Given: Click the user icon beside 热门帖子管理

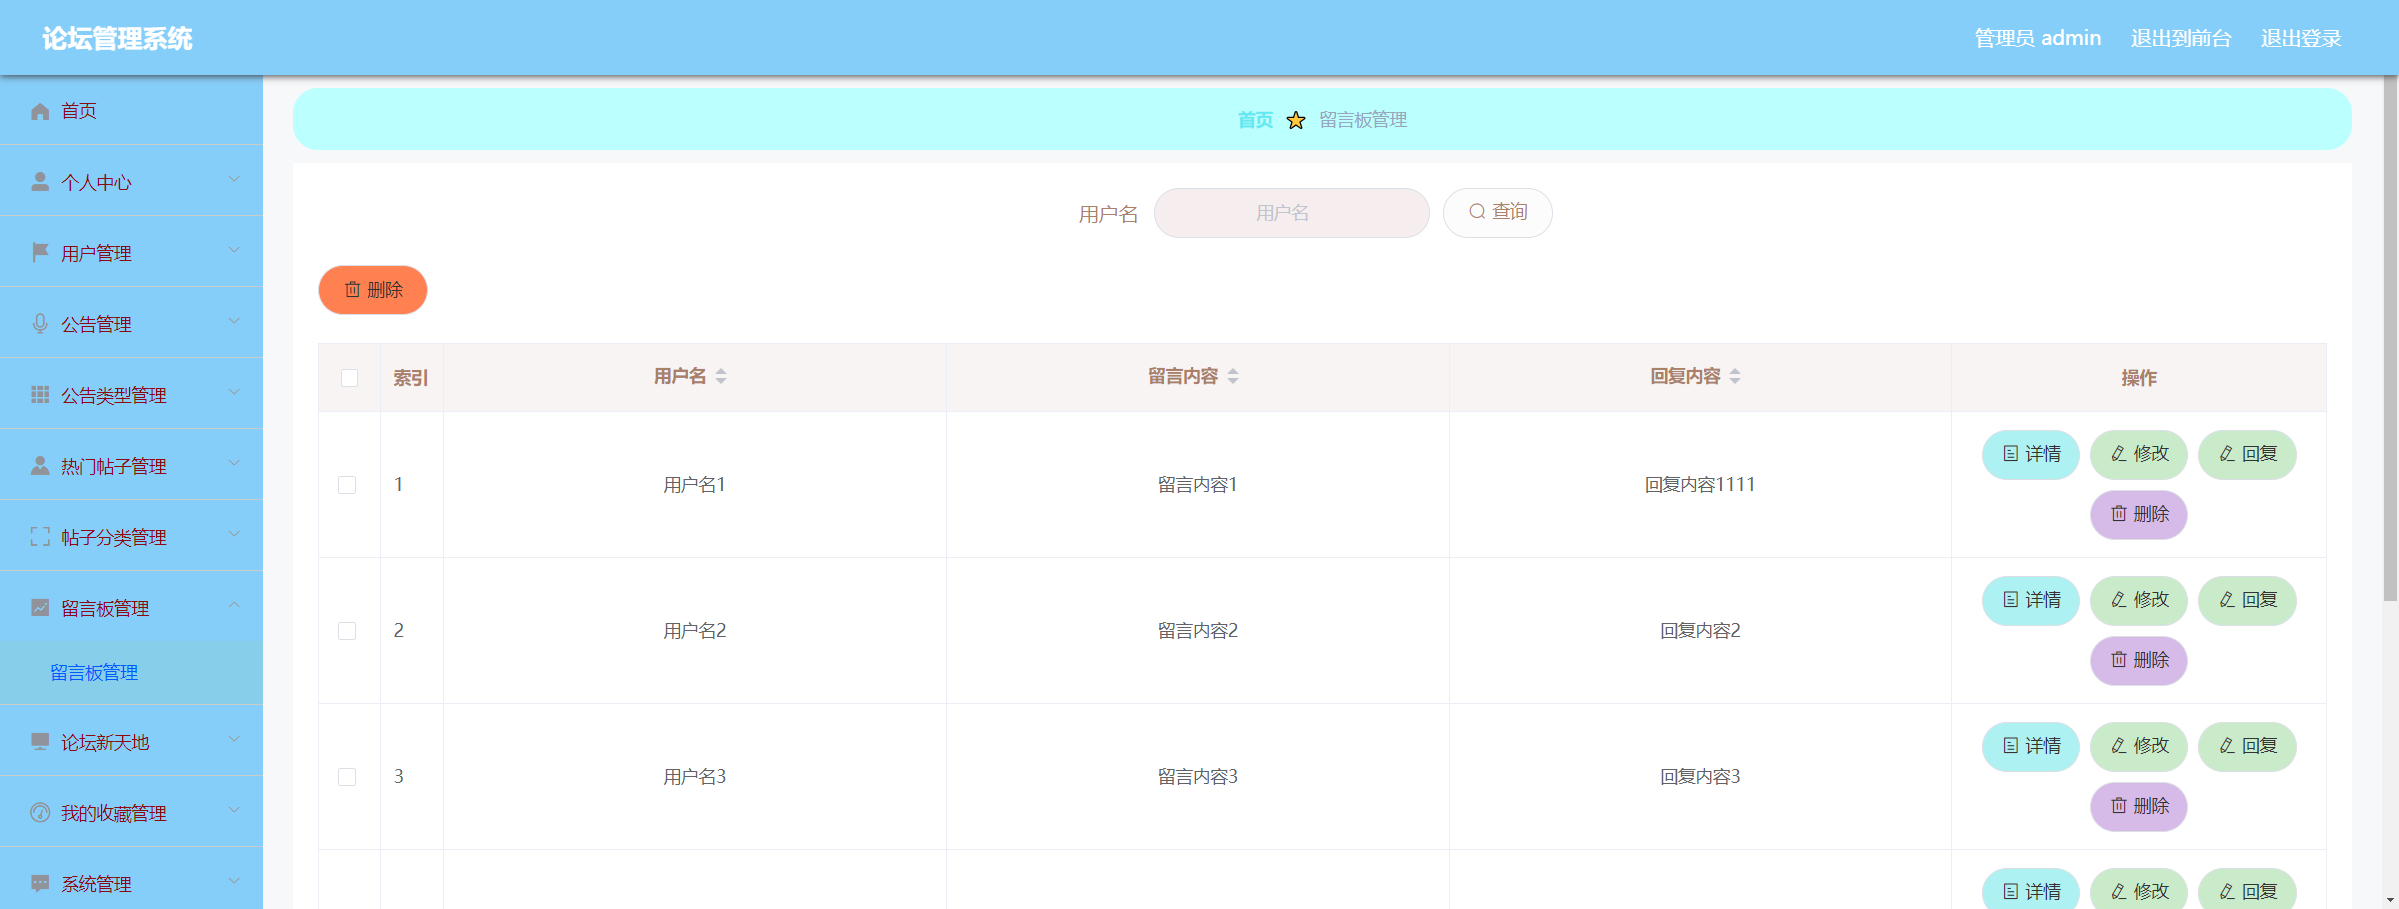Looking at the screenshot, I should 40,466.
